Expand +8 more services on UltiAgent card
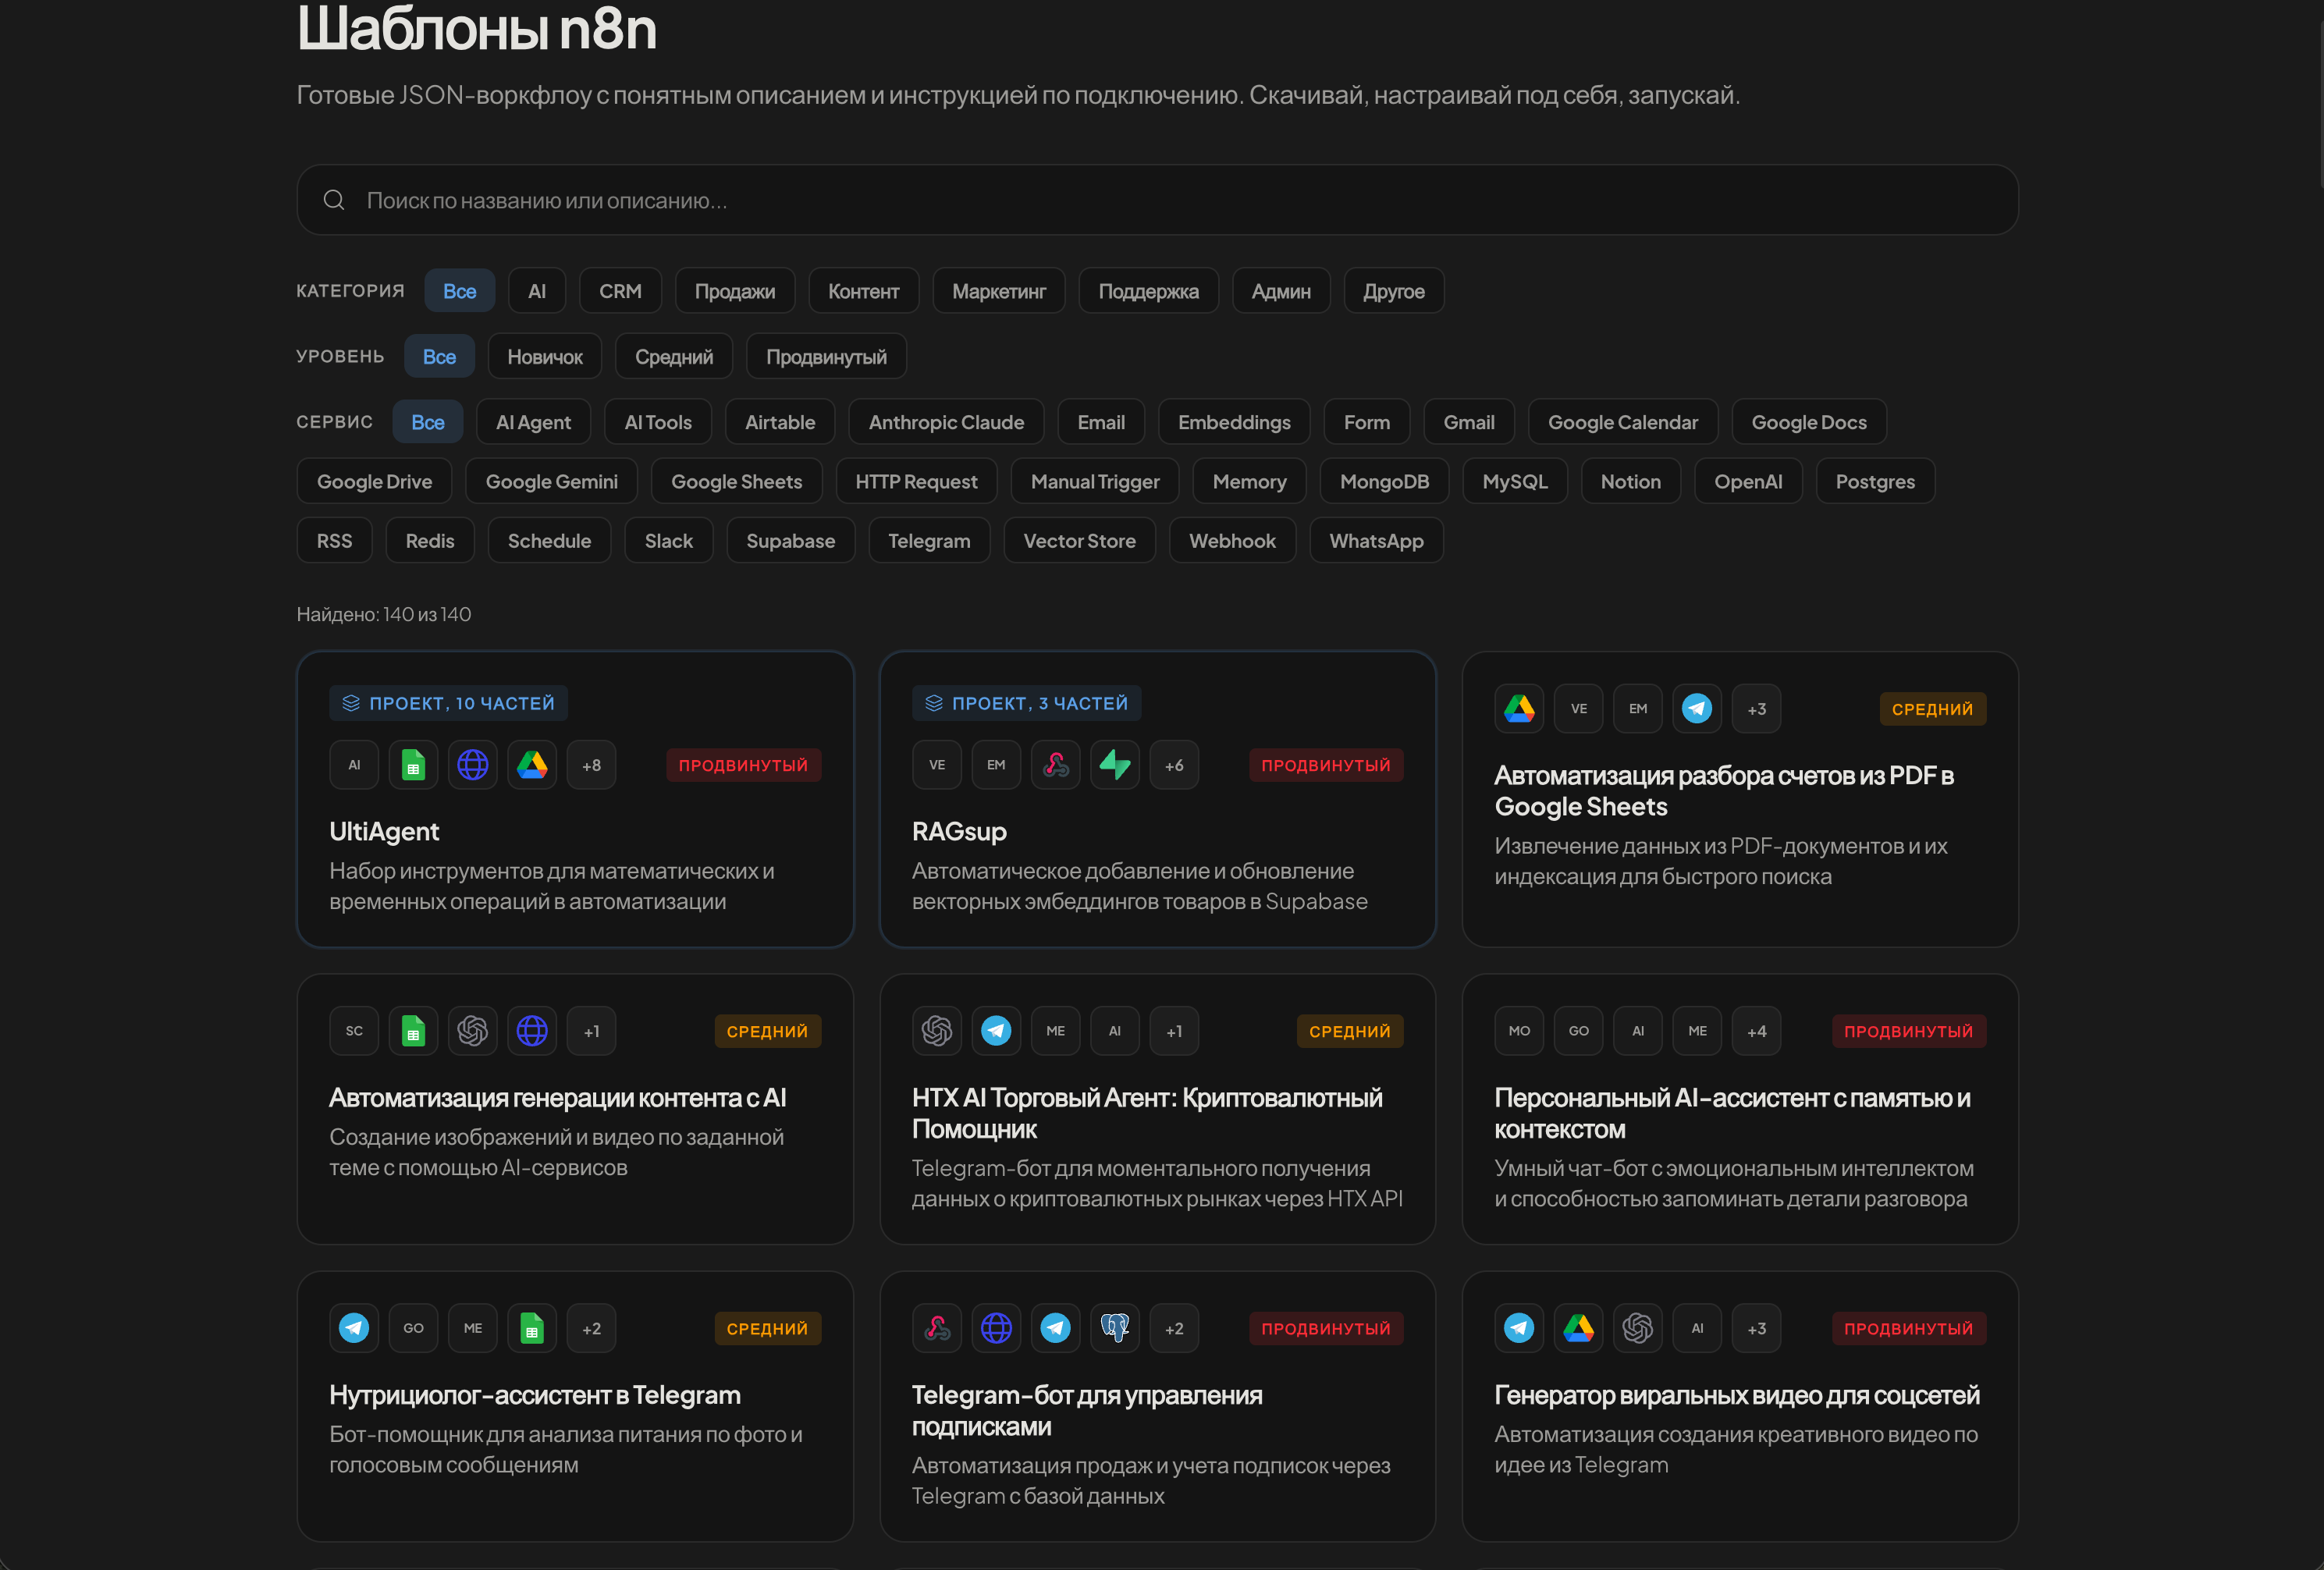Image resolution: width=2324 pixels, height=1570 pixels. click(x=592, y=765)
